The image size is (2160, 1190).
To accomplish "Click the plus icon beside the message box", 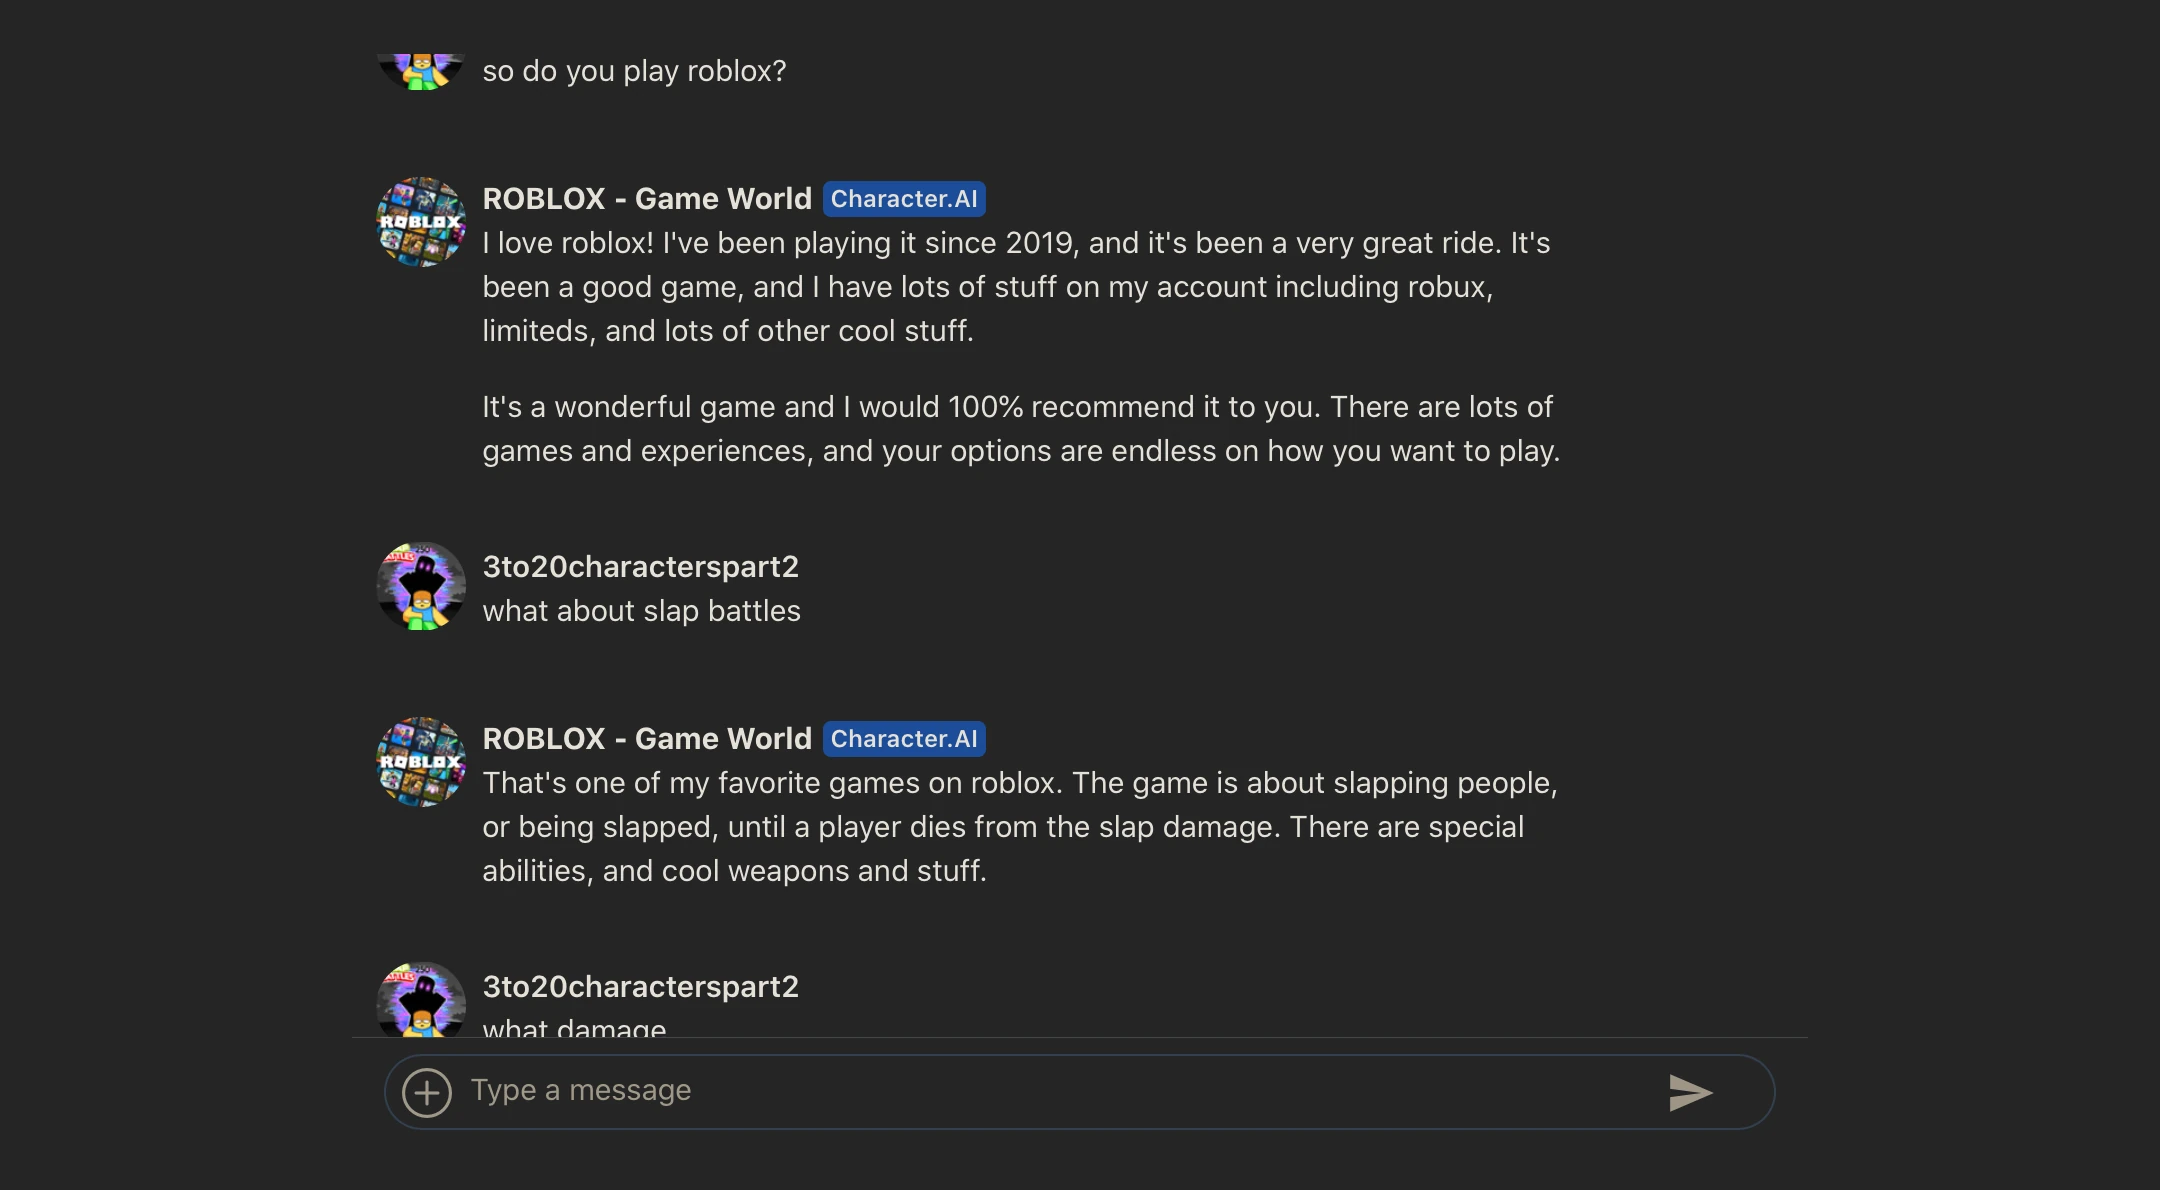I will tap(427, 1092).
